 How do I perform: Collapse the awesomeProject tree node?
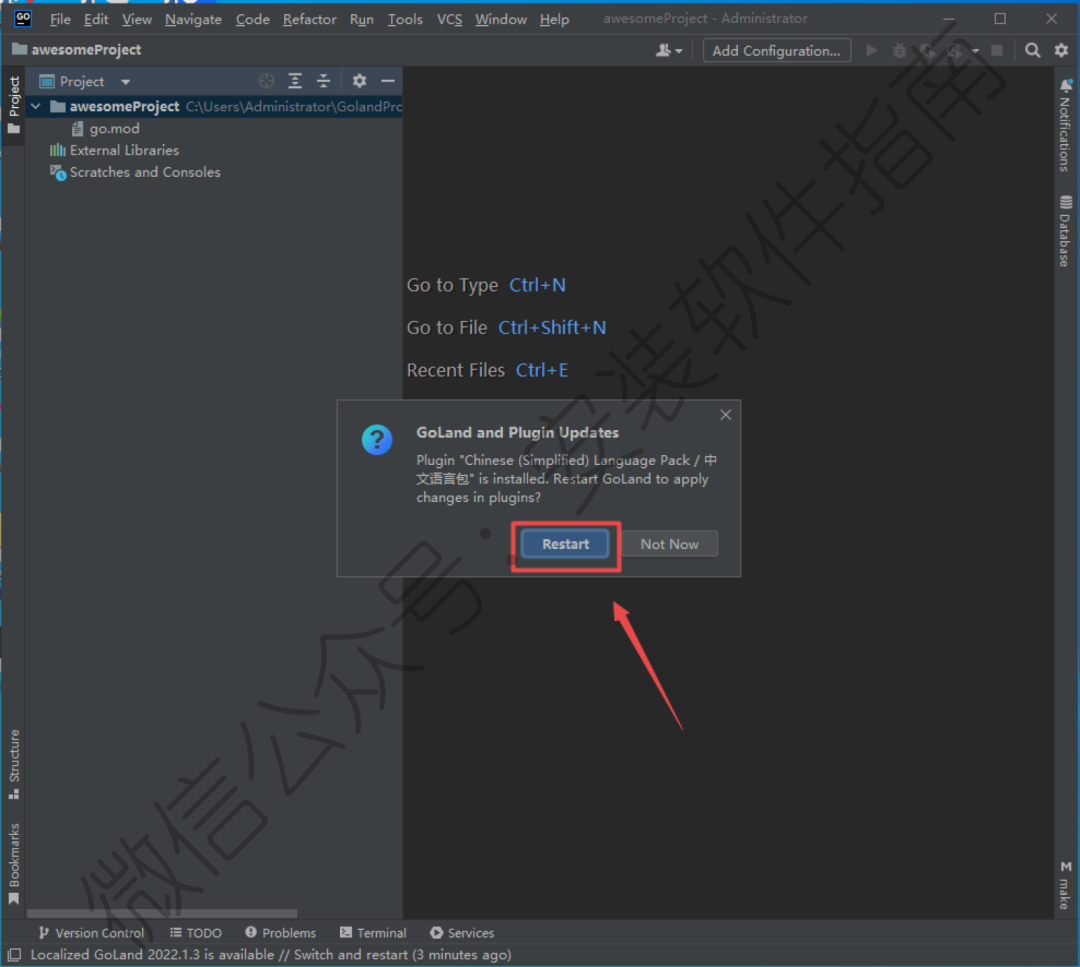point(36,106)
